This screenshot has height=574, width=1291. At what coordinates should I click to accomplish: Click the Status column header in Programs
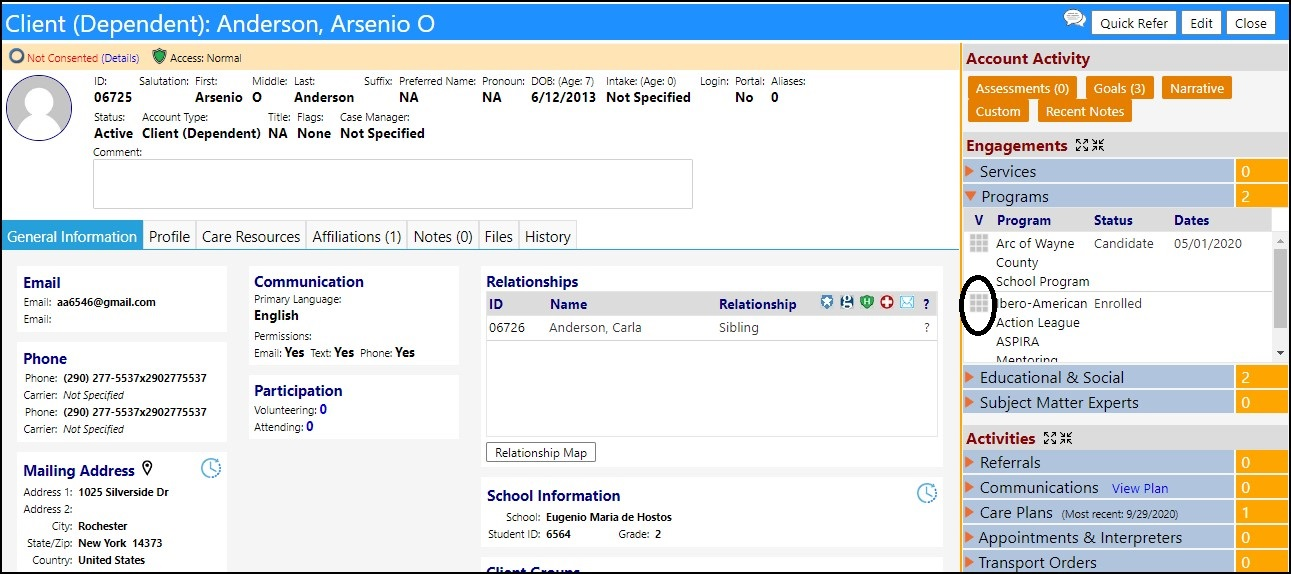(x=1113, y=220)
